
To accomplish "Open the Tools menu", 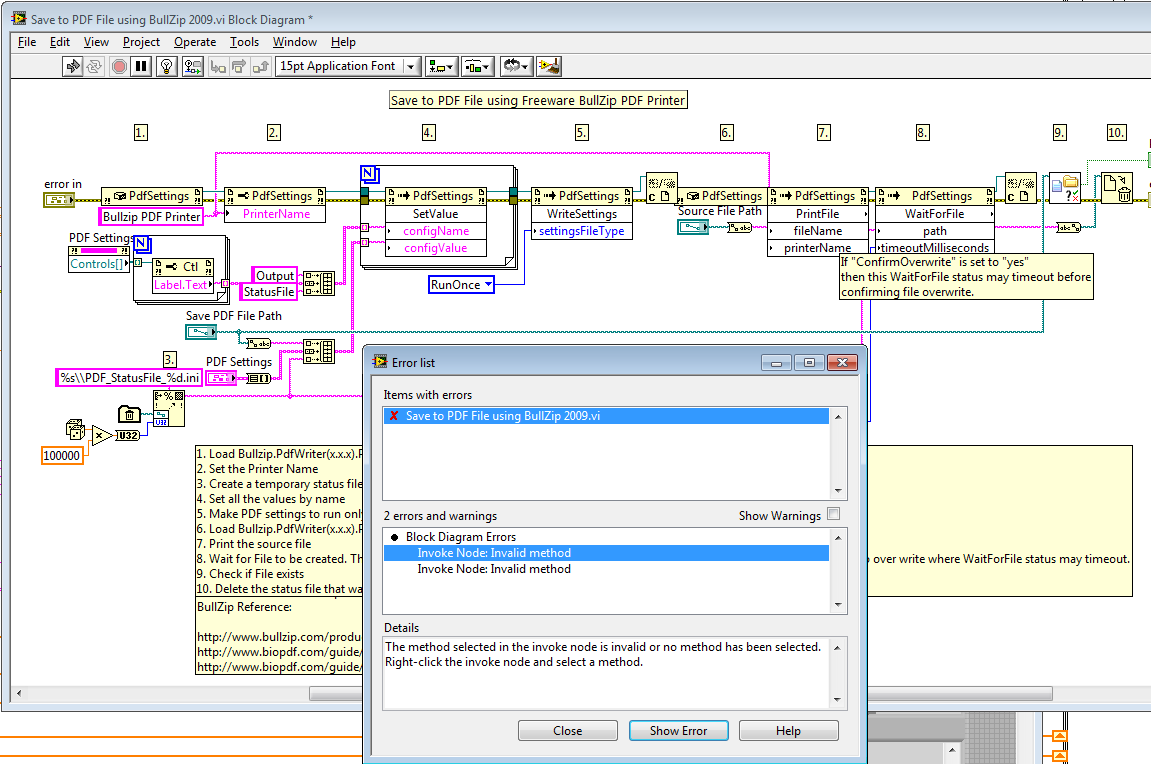I will pos(244,42).
